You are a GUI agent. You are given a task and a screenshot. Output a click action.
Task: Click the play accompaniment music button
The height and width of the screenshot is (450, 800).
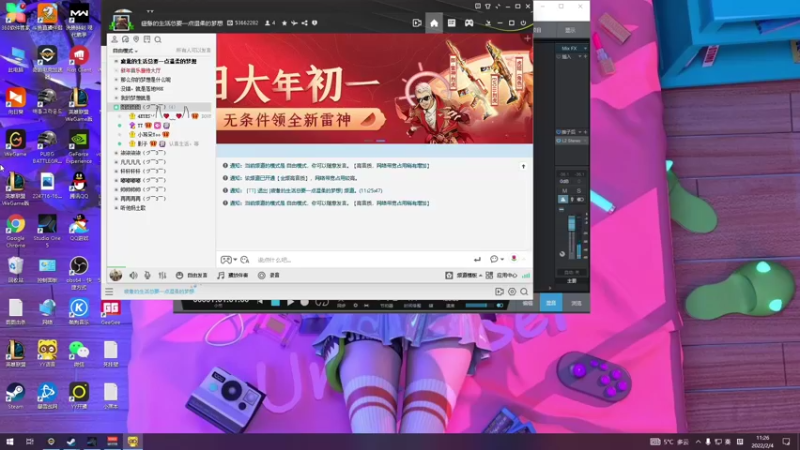pyautogui.click(x=233, y=276)
